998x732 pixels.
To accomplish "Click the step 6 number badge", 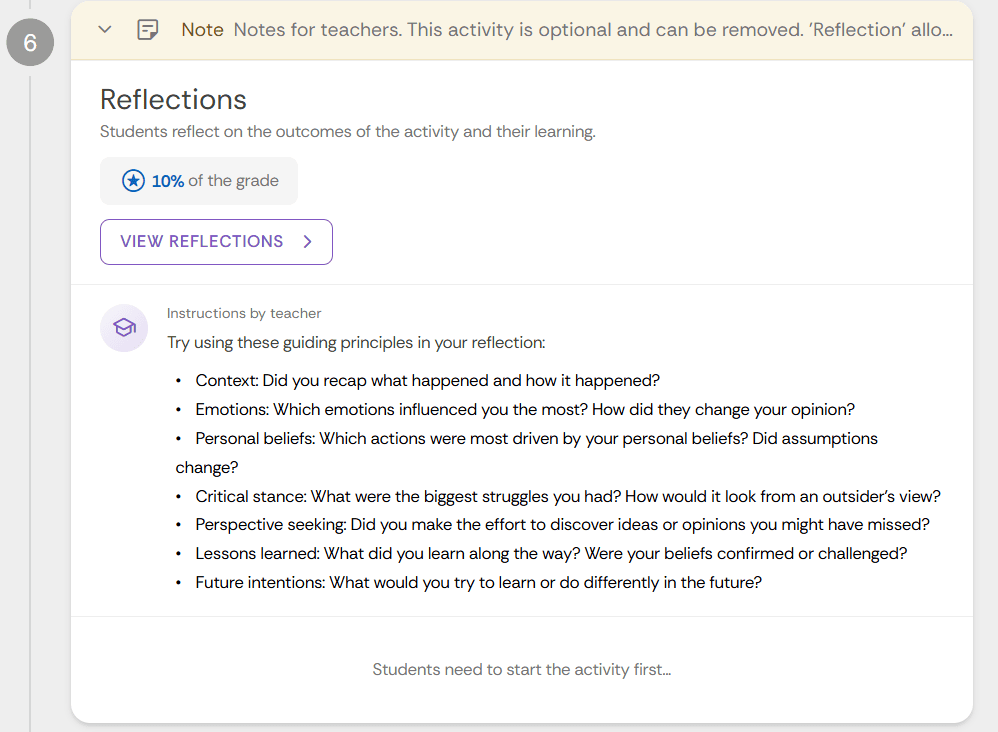I will [30, 43].
